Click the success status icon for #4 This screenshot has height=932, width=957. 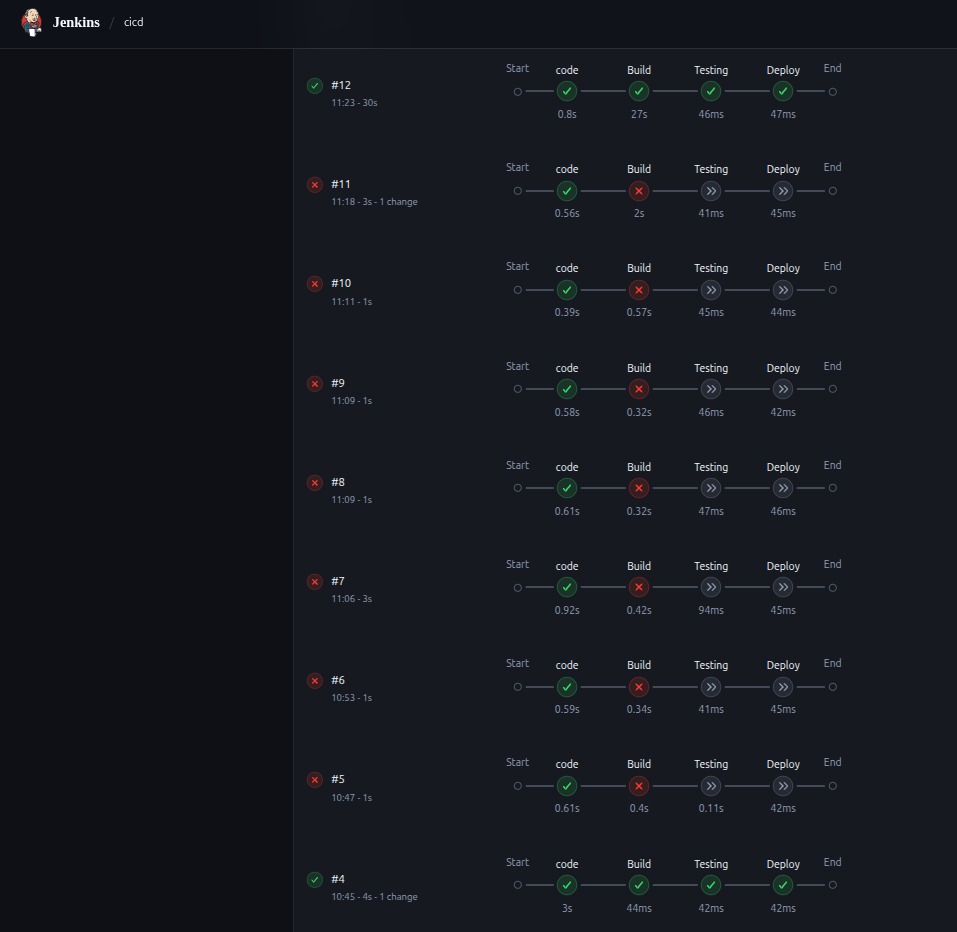click(315, 880)
